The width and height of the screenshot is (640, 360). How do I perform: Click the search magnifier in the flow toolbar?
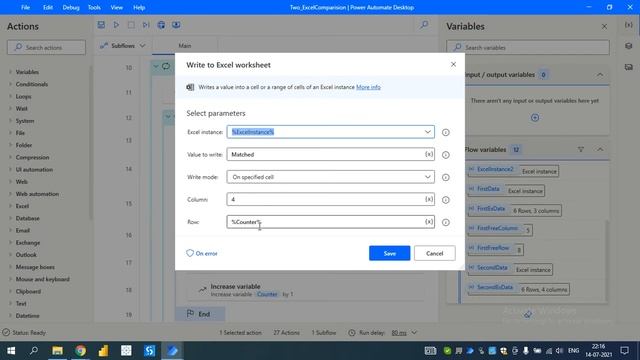point(424,25)
